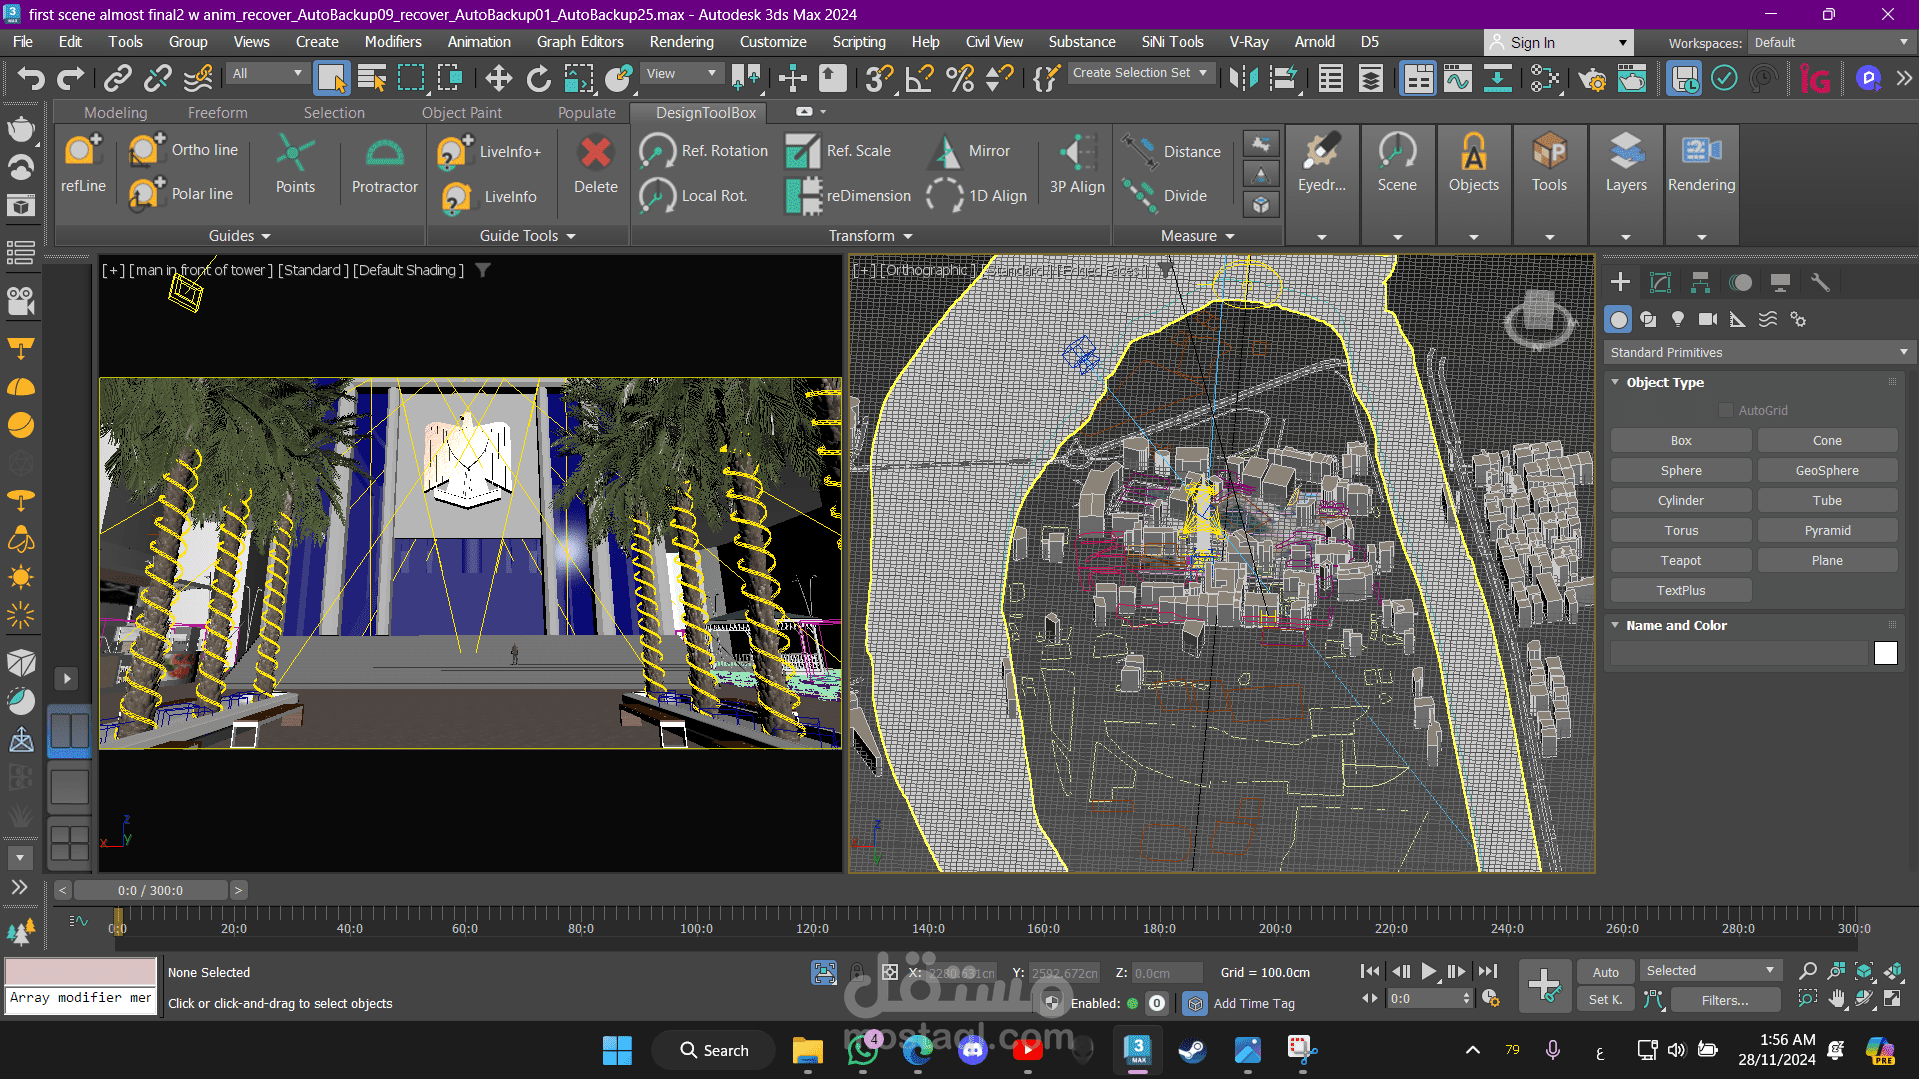The height and width of the screenshot is (1079, 1919).
Task: Click the Protractor guide tool
Action: click(384, 166)
